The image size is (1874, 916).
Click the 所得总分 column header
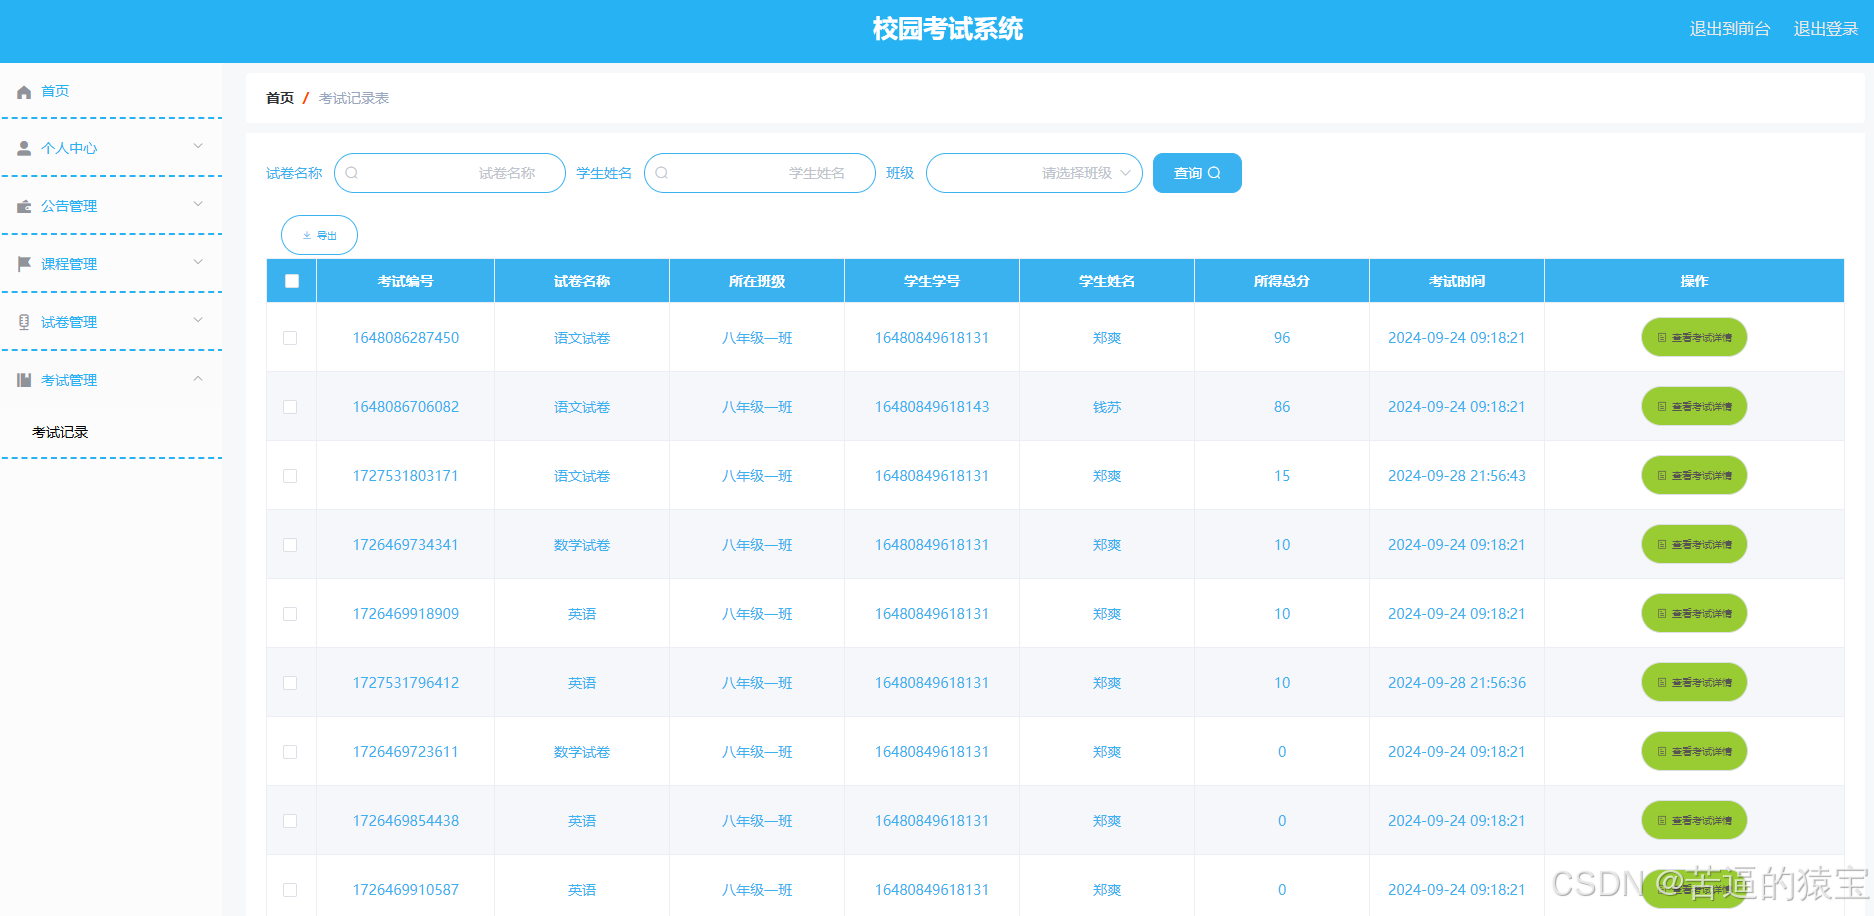tap(1282, 281)
